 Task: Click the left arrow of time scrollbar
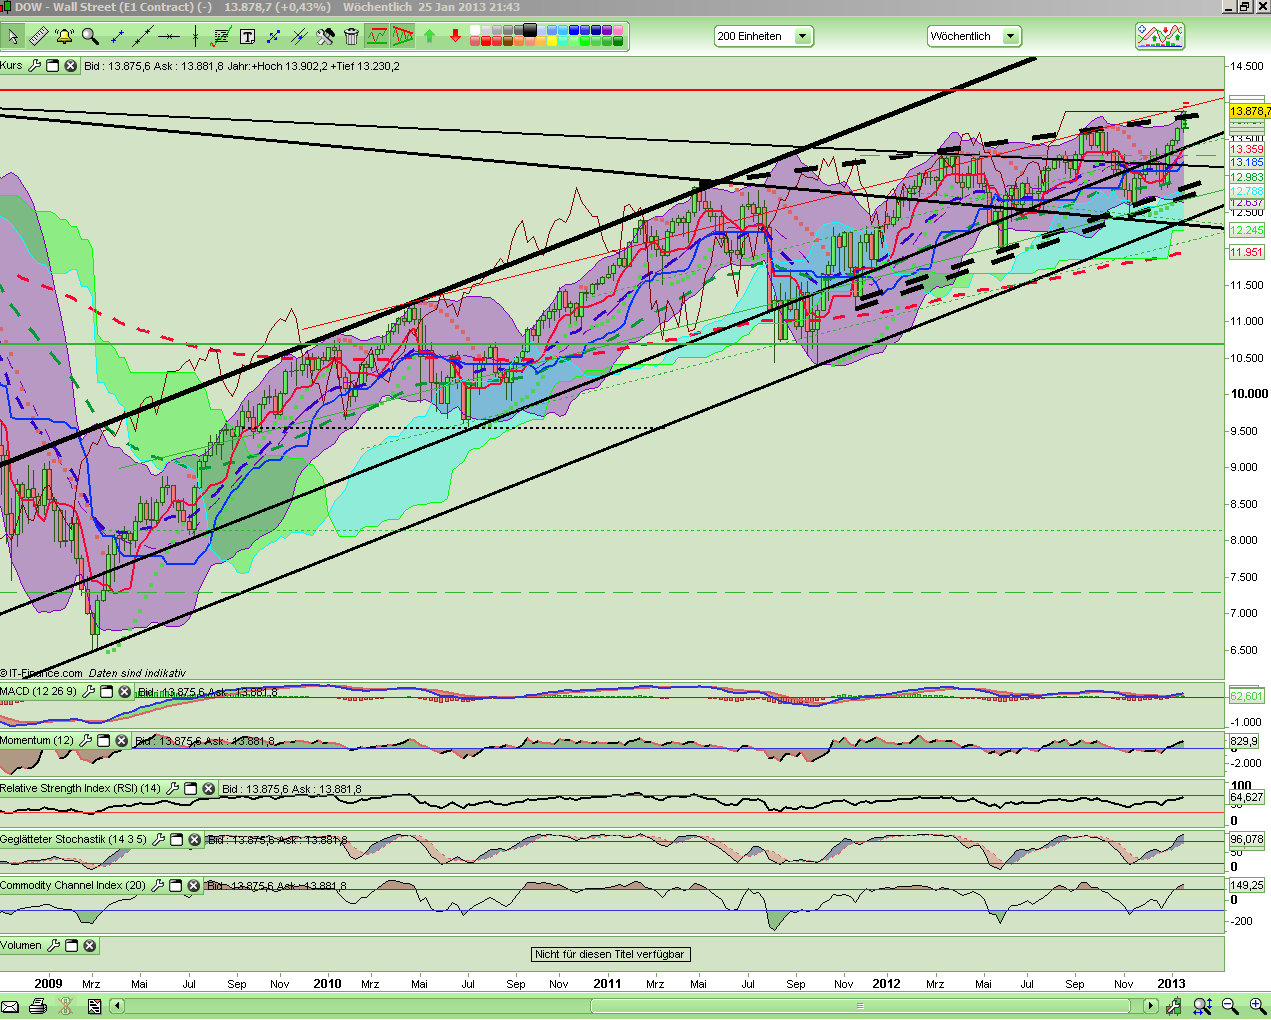click(x=118, y=1006)
